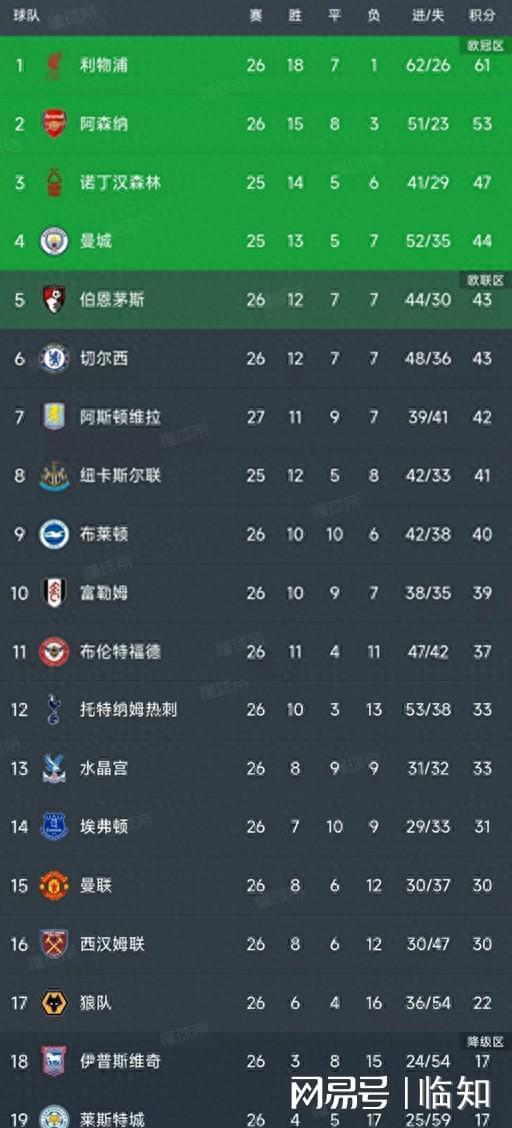
Task: Select the Manchester City crest
Action: (x=54, y=240)
